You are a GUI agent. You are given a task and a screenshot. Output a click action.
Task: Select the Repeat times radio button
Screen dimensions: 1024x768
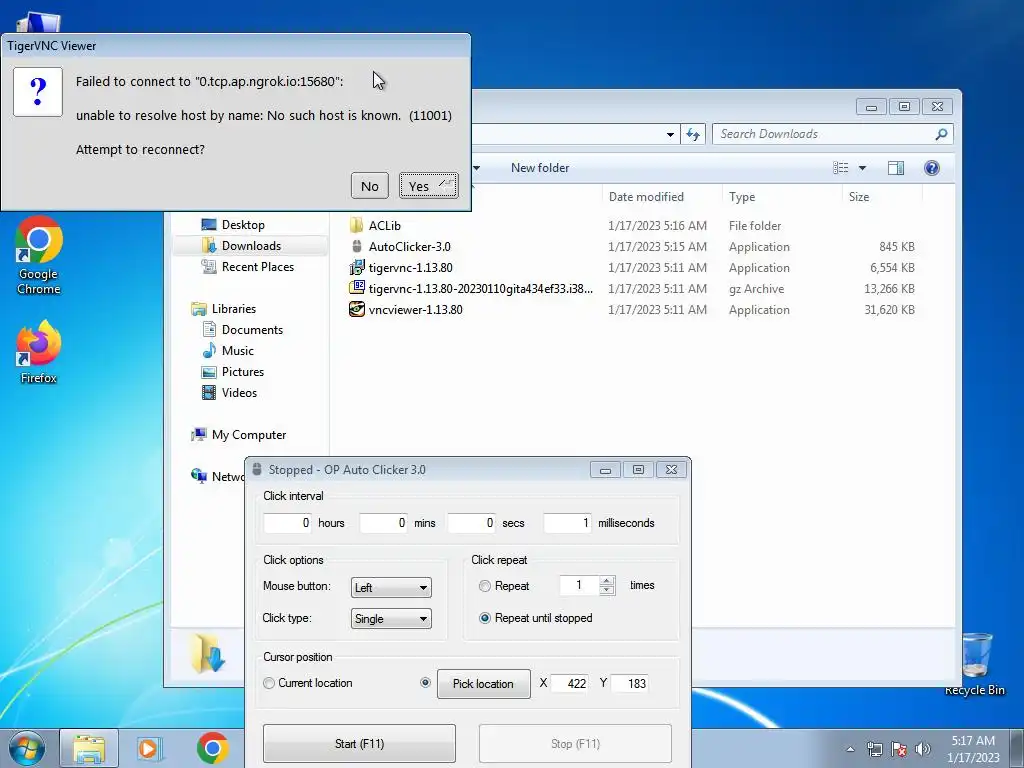click(485, 586)
